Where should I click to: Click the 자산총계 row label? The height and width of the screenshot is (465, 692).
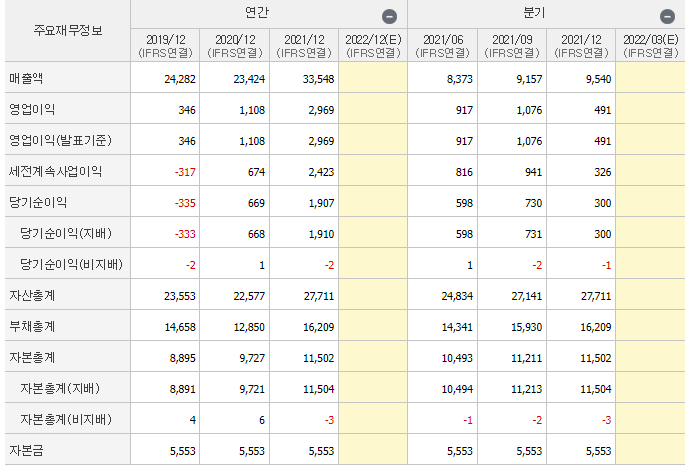[x=32, y=295]
